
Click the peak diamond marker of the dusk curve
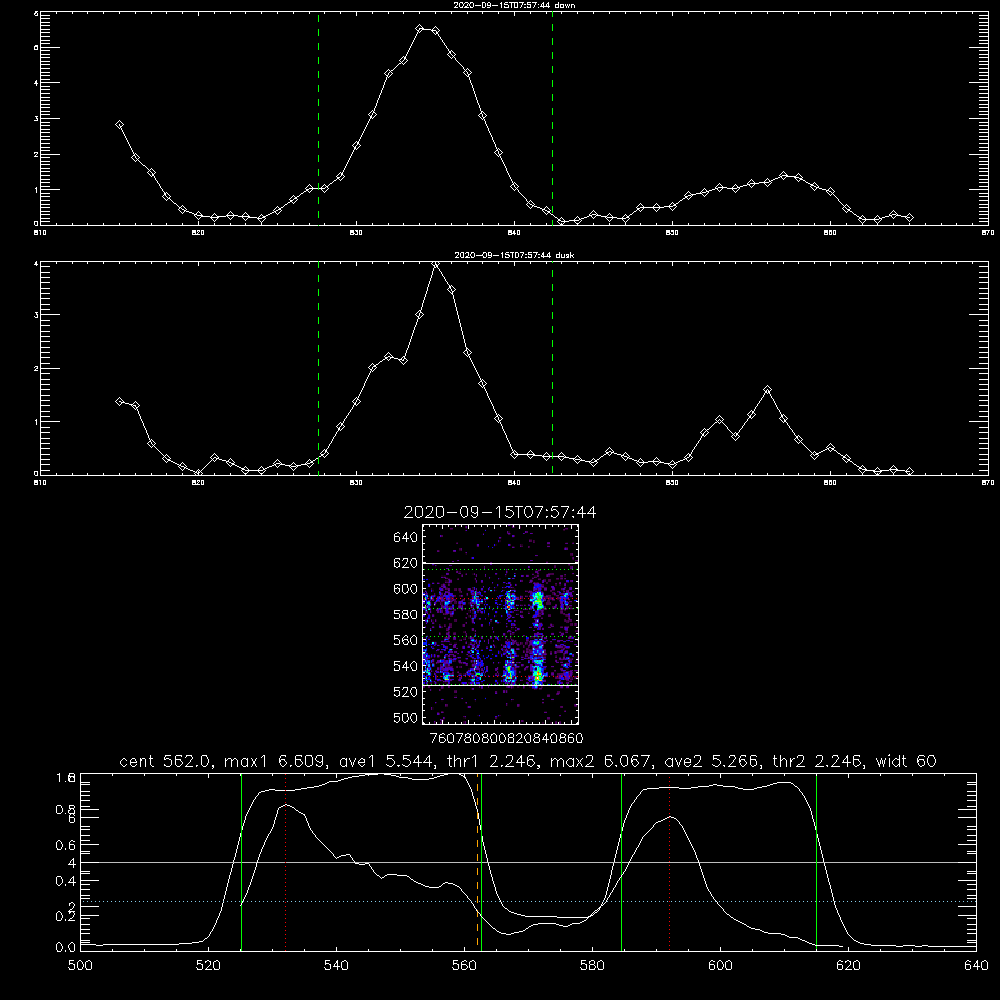coord(436,264)
